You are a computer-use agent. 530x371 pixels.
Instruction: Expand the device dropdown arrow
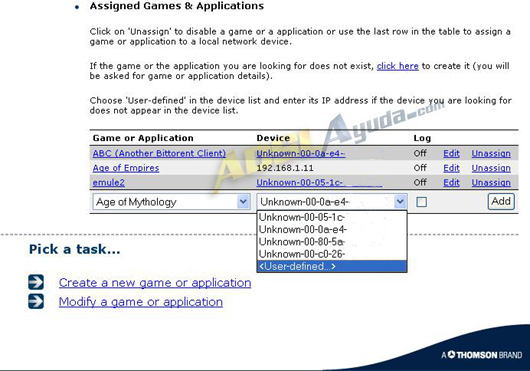tap(400, 202)
